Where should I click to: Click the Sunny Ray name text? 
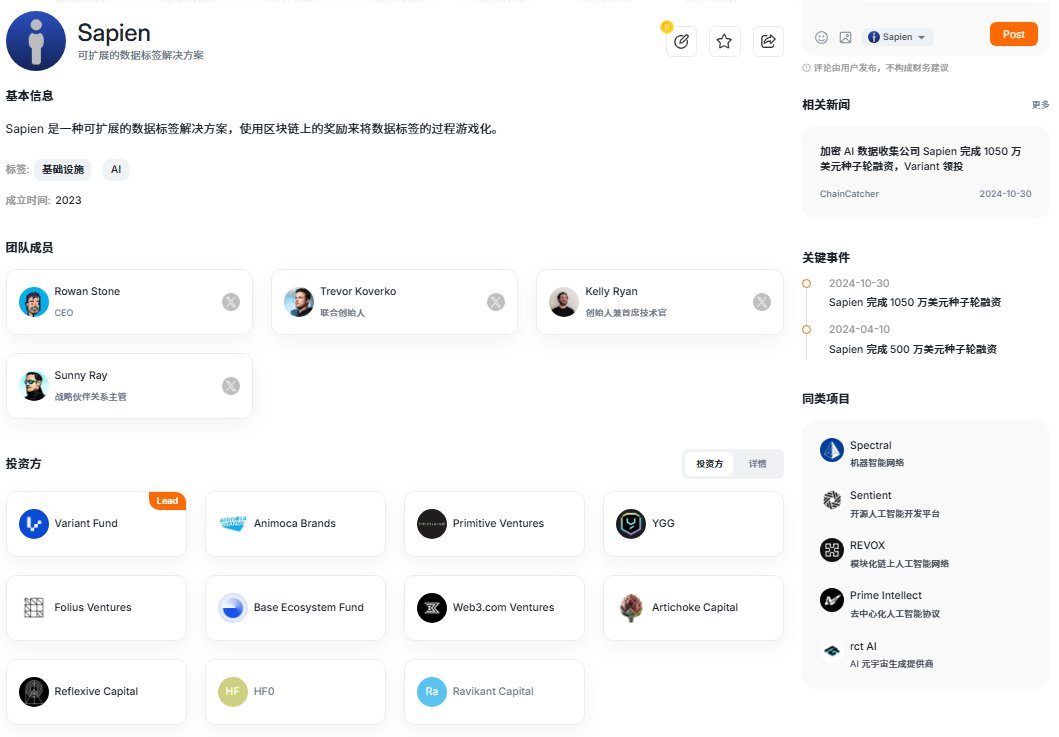(81, 376)
